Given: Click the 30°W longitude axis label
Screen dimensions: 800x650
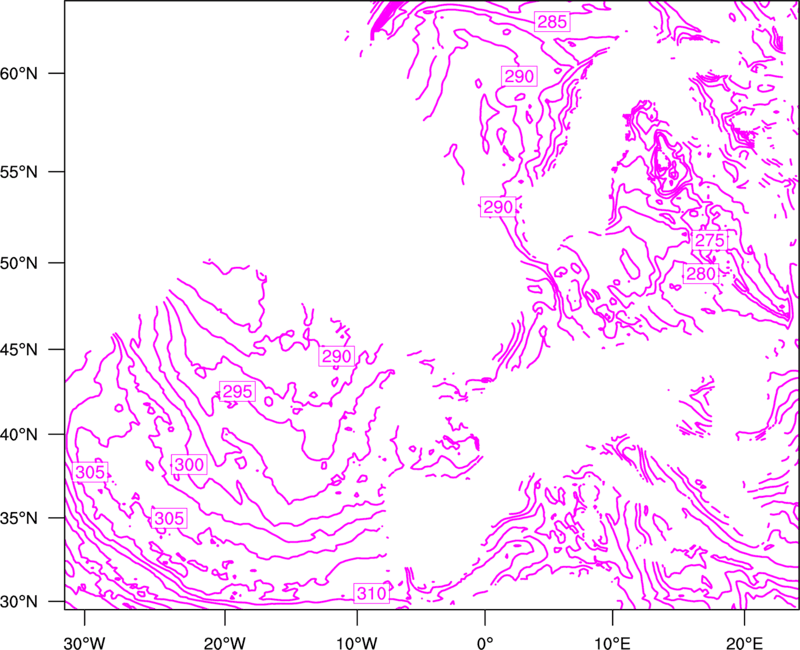Looking at the screenshot, I should coord(85,643).
